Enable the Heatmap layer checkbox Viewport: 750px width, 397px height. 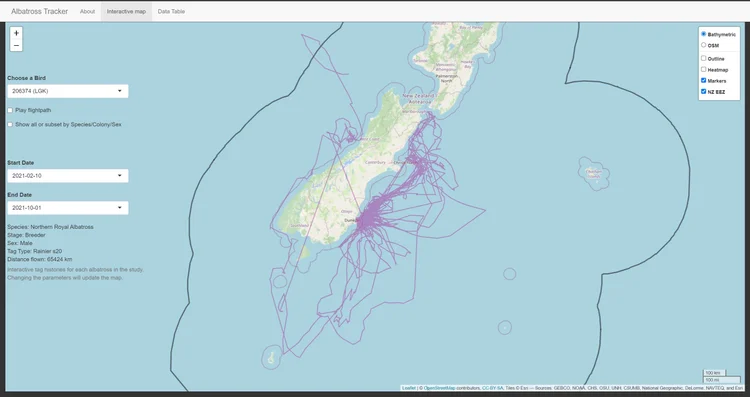coord(704,69)
